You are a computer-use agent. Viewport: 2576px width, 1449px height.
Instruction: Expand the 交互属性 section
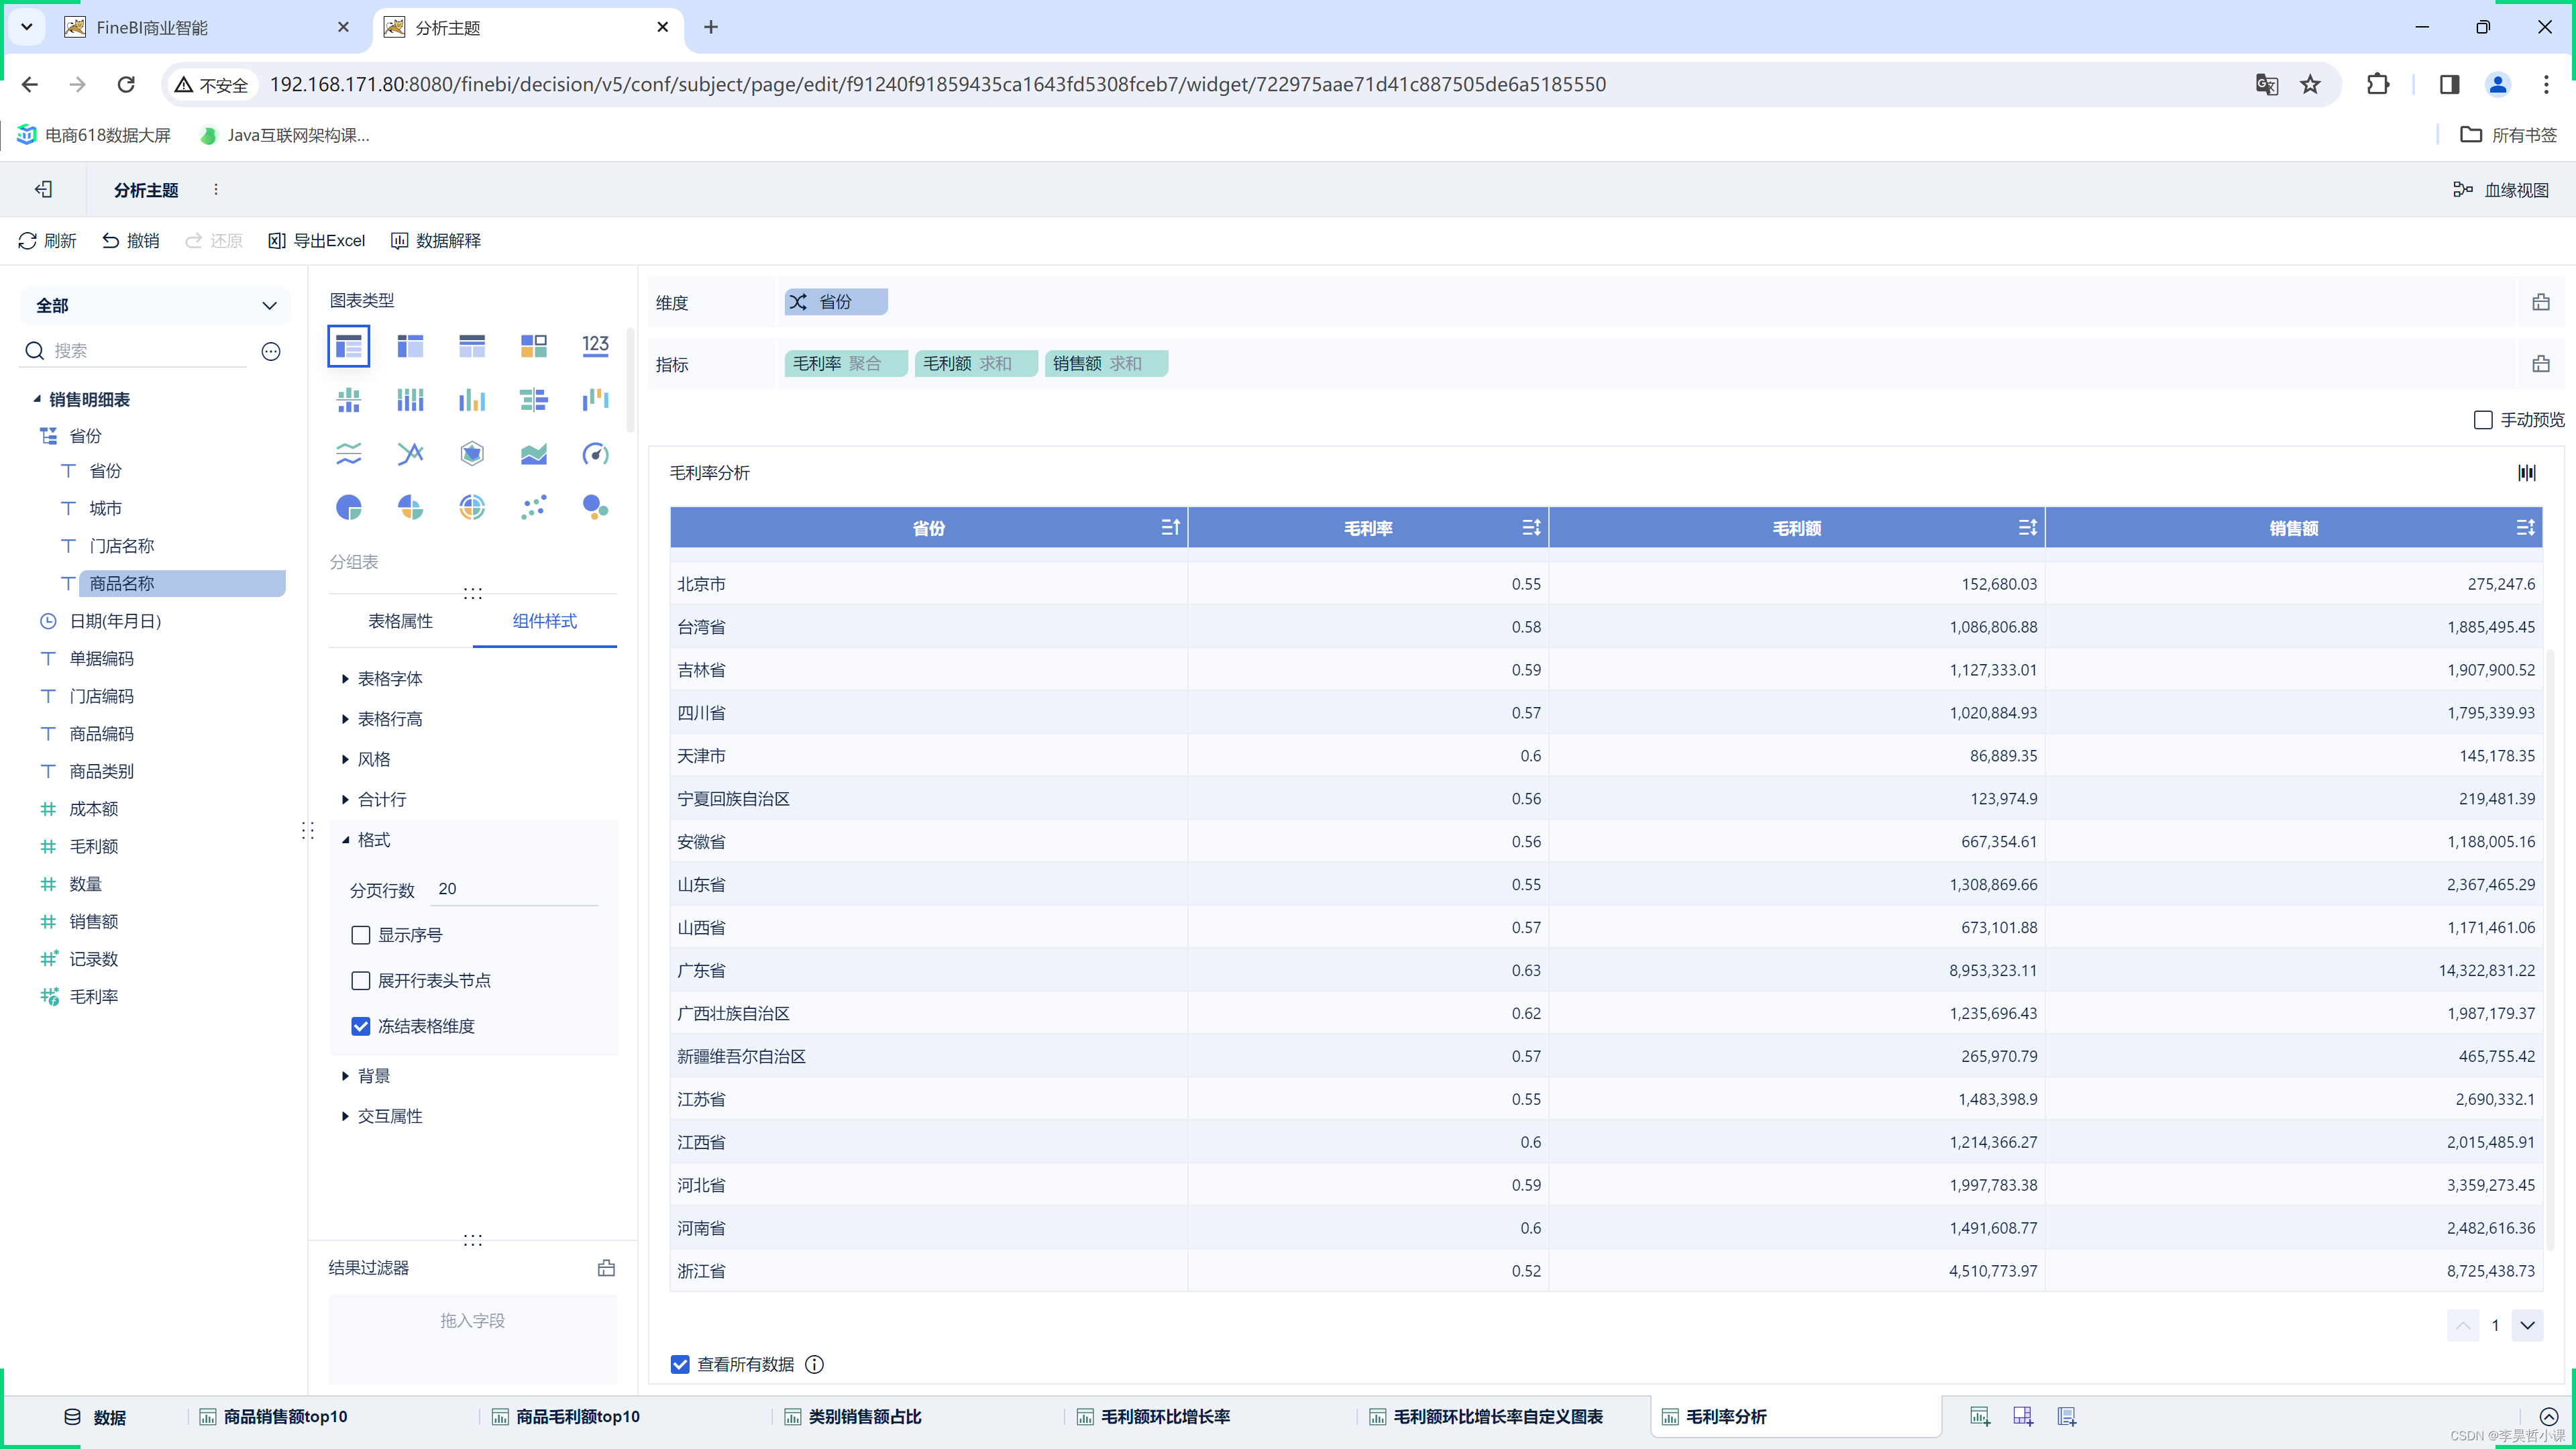pos(381,1116)
